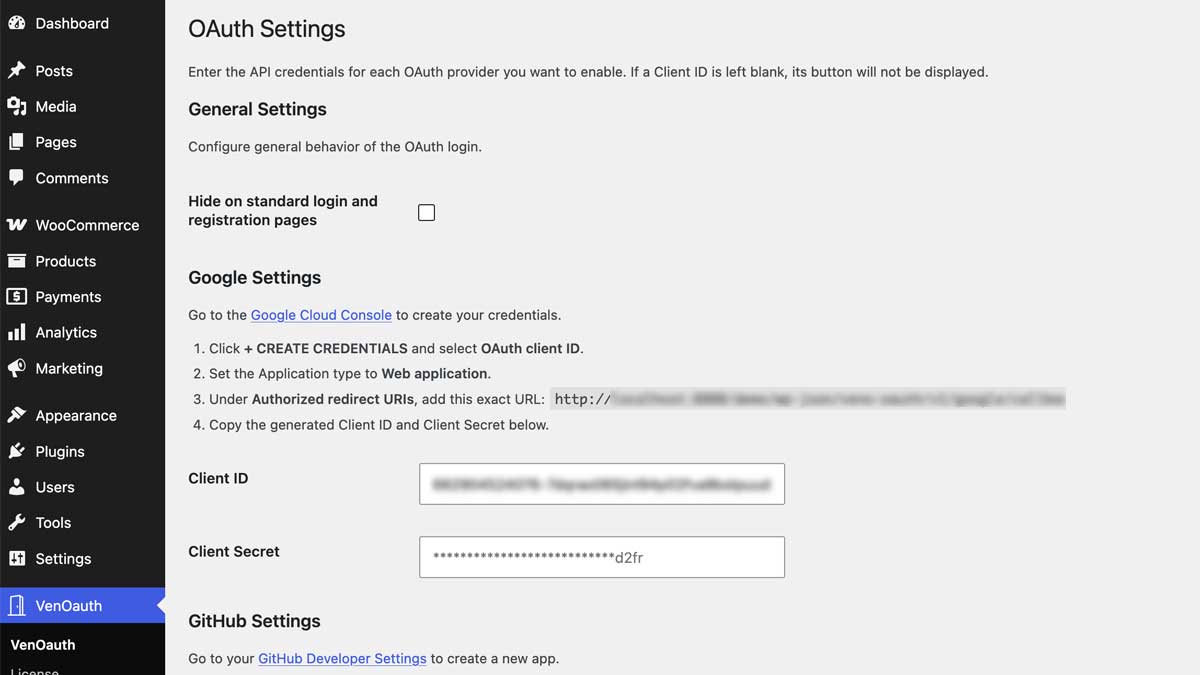The image size is (1200, 675).
Task: Open the Appearance menu item
Action: tap(82, 416)
